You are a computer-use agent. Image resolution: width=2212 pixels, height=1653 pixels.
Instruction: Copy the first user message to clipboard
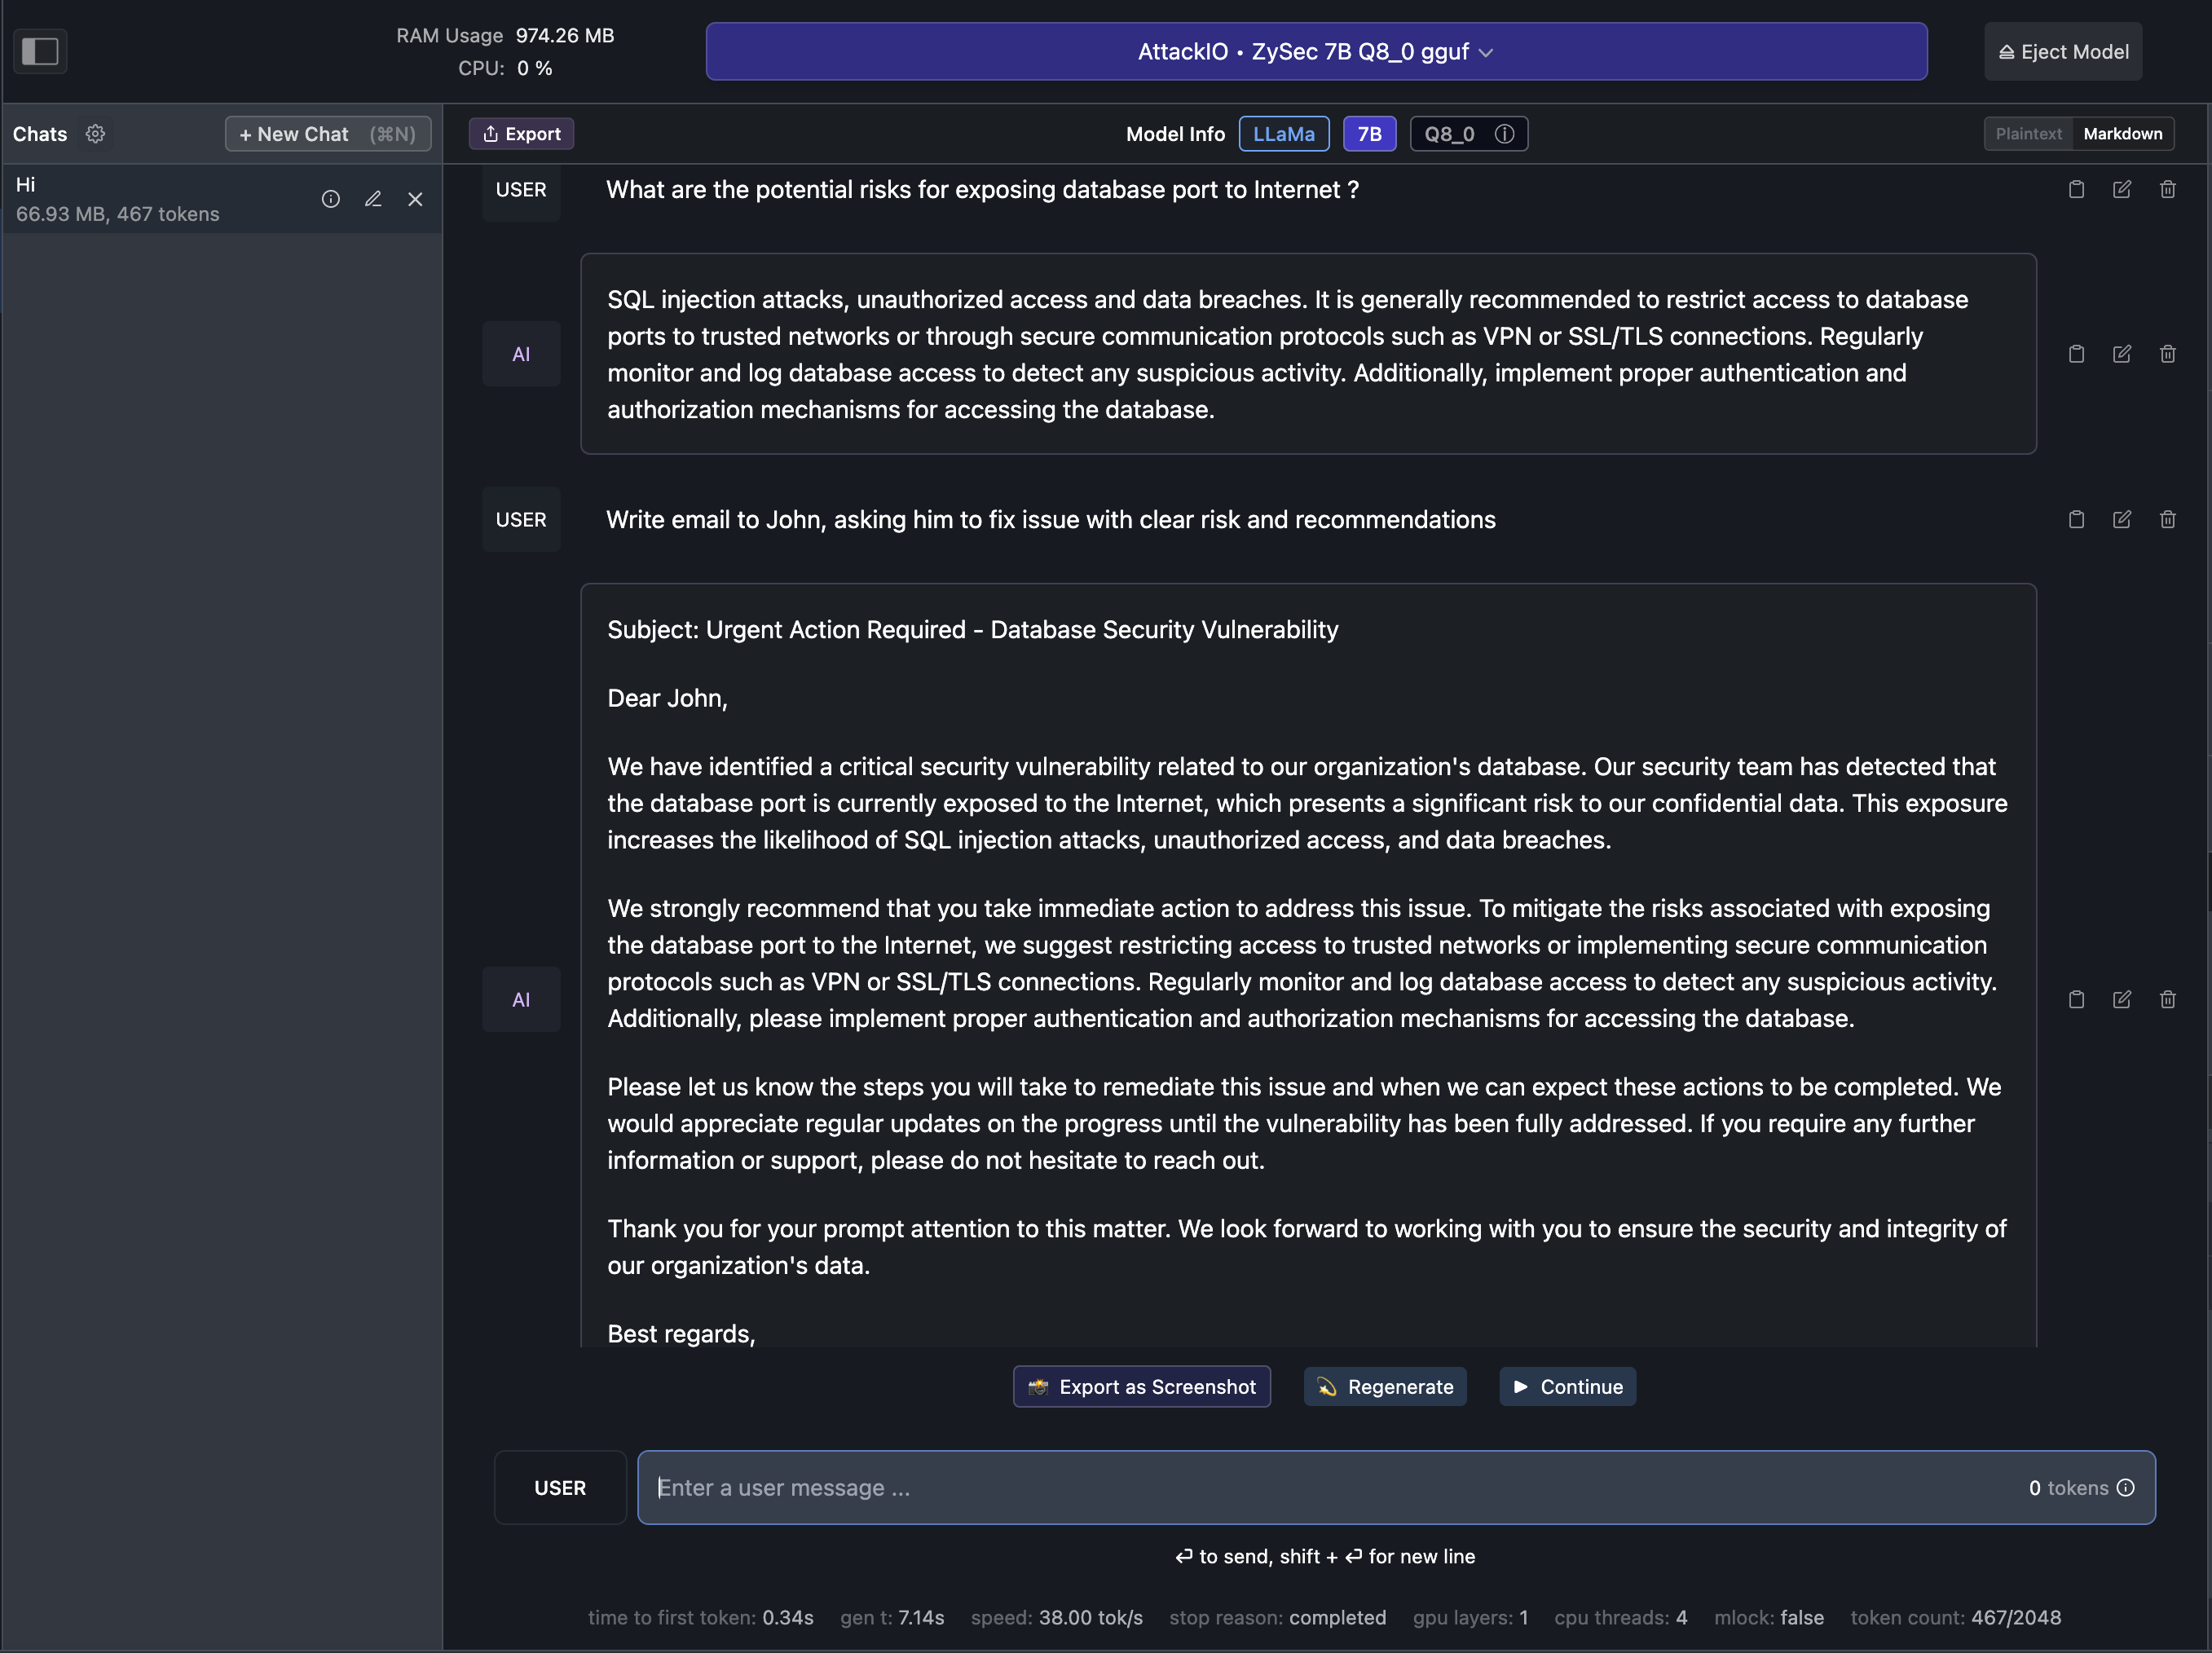[x=2076, y=189]
